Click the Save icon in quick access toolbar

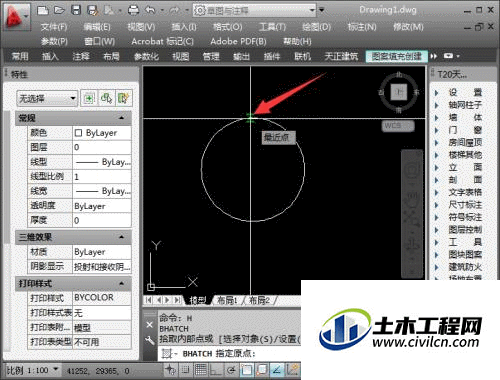click(x=76, y=10)
